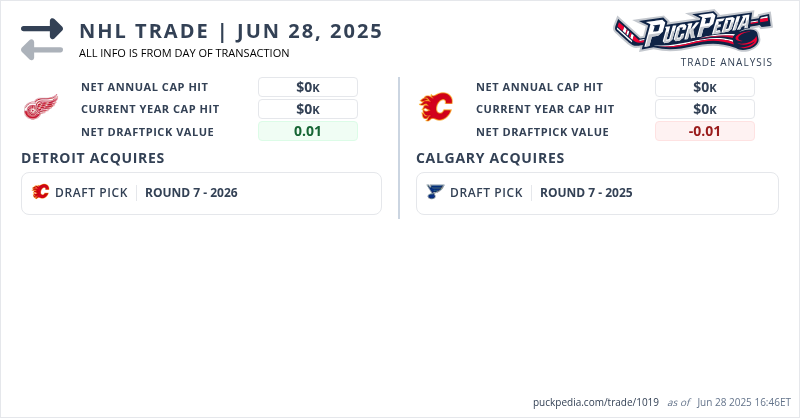Click the Calgary Flames logo in summary

click(x=436, y=107)
